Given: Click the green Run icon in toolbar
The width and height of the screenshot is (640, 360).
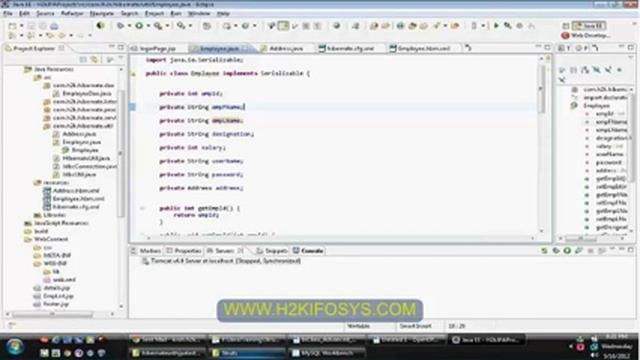Looking at the screenshot, I should click(139, 26).
